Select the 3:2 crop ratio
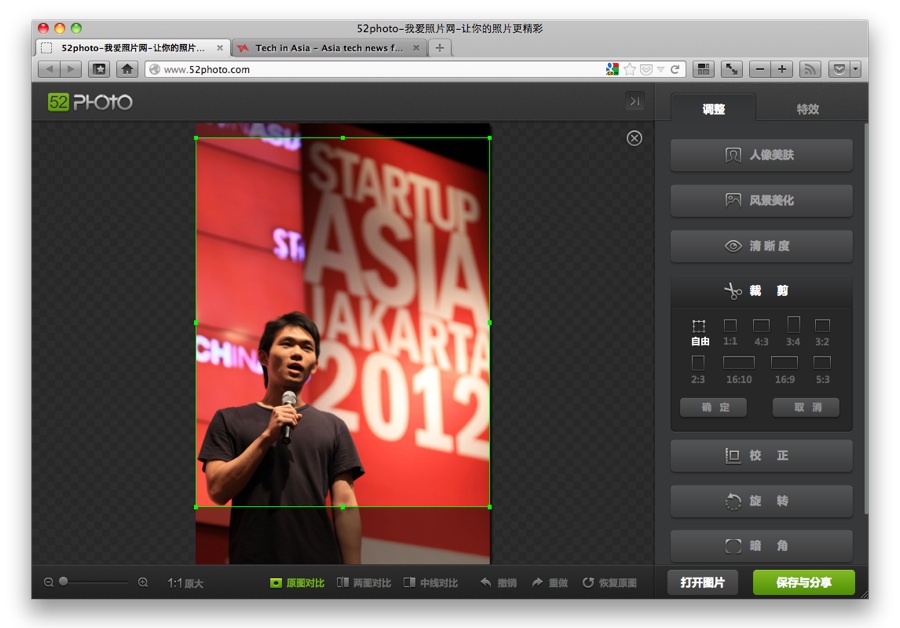Viewport: 900px width, 628px height. tap(822, 333)
